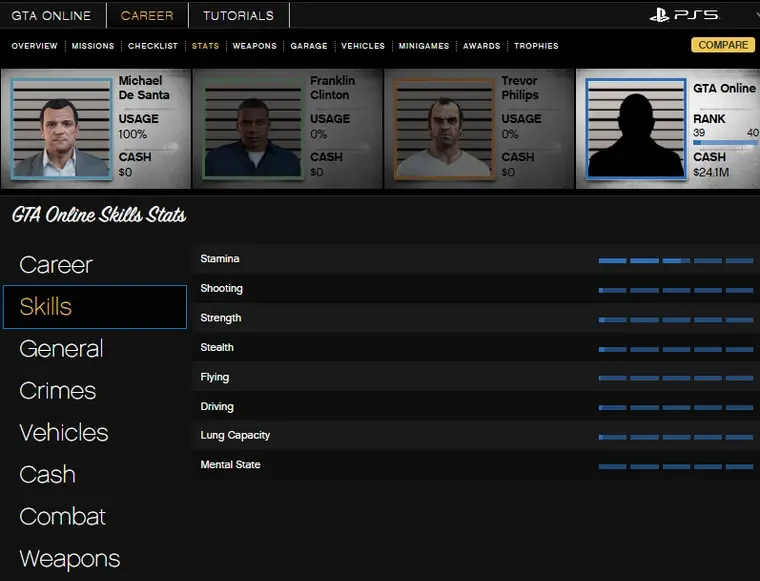The height and width of the screenshot is (581, 760).
Task: Select the GTA Online silhouette character
Action: point(635,128)
